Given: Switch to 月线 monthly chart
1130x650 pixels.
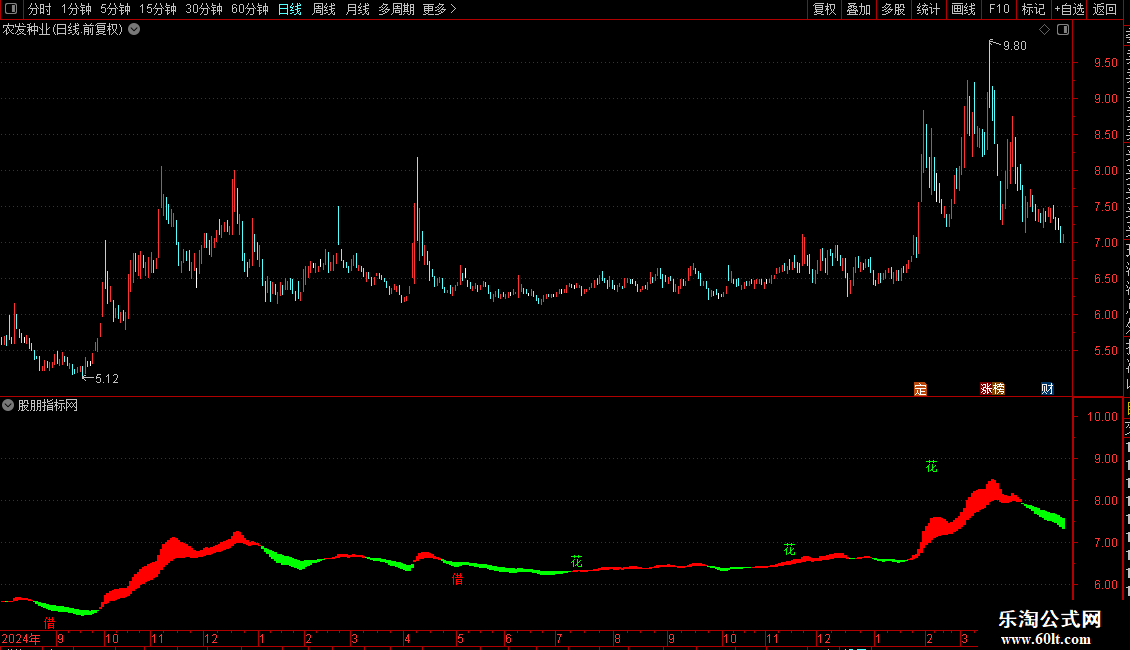Looking at the screenshot, I should (357, 9).
